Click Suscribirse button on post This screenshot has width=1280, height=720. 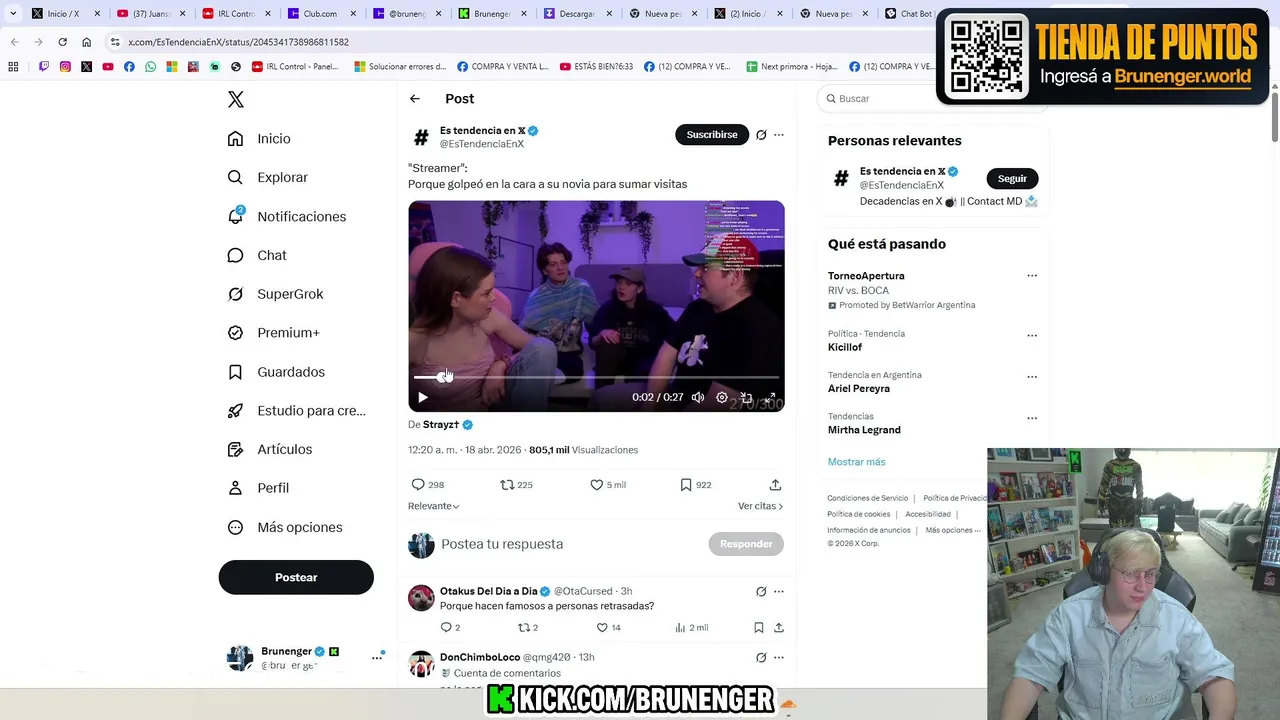point(712,135)
